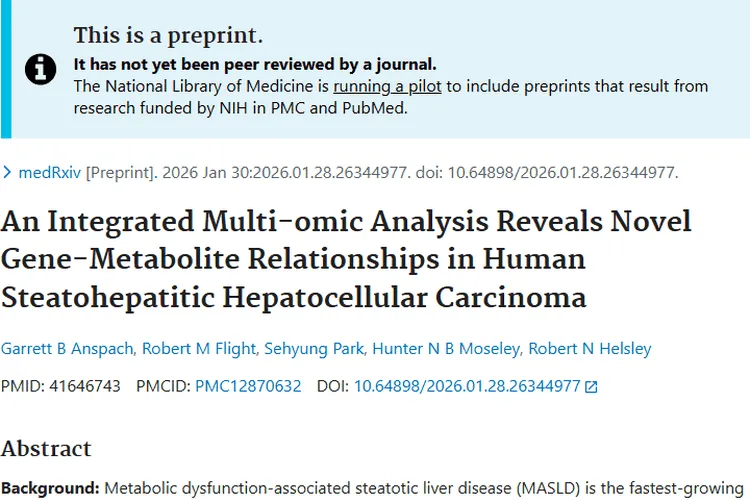Screen dimensions: 750x500
Task: Click the article title heading
Action: (x=345, y=259)
